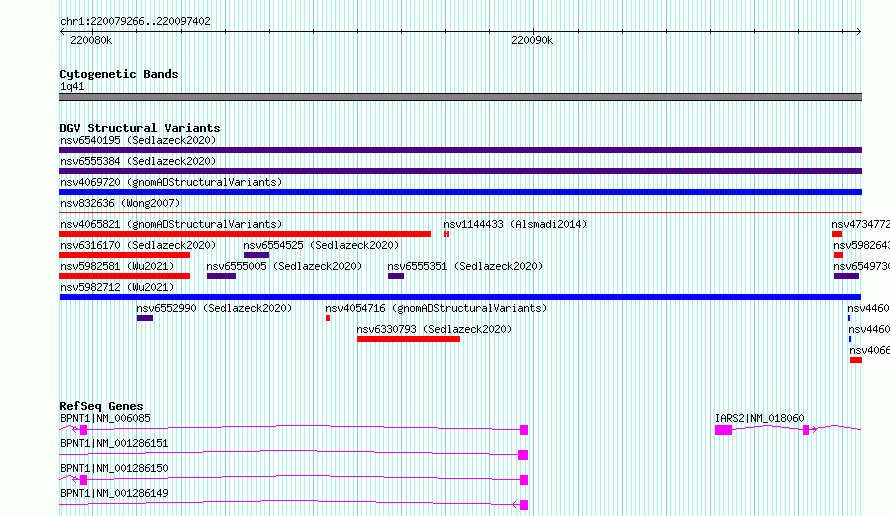The image size is (890, 516).
Task: Click the gray 1q41 cytogenetic band bar
Action: pyautogui.click(x=460, y=97)
